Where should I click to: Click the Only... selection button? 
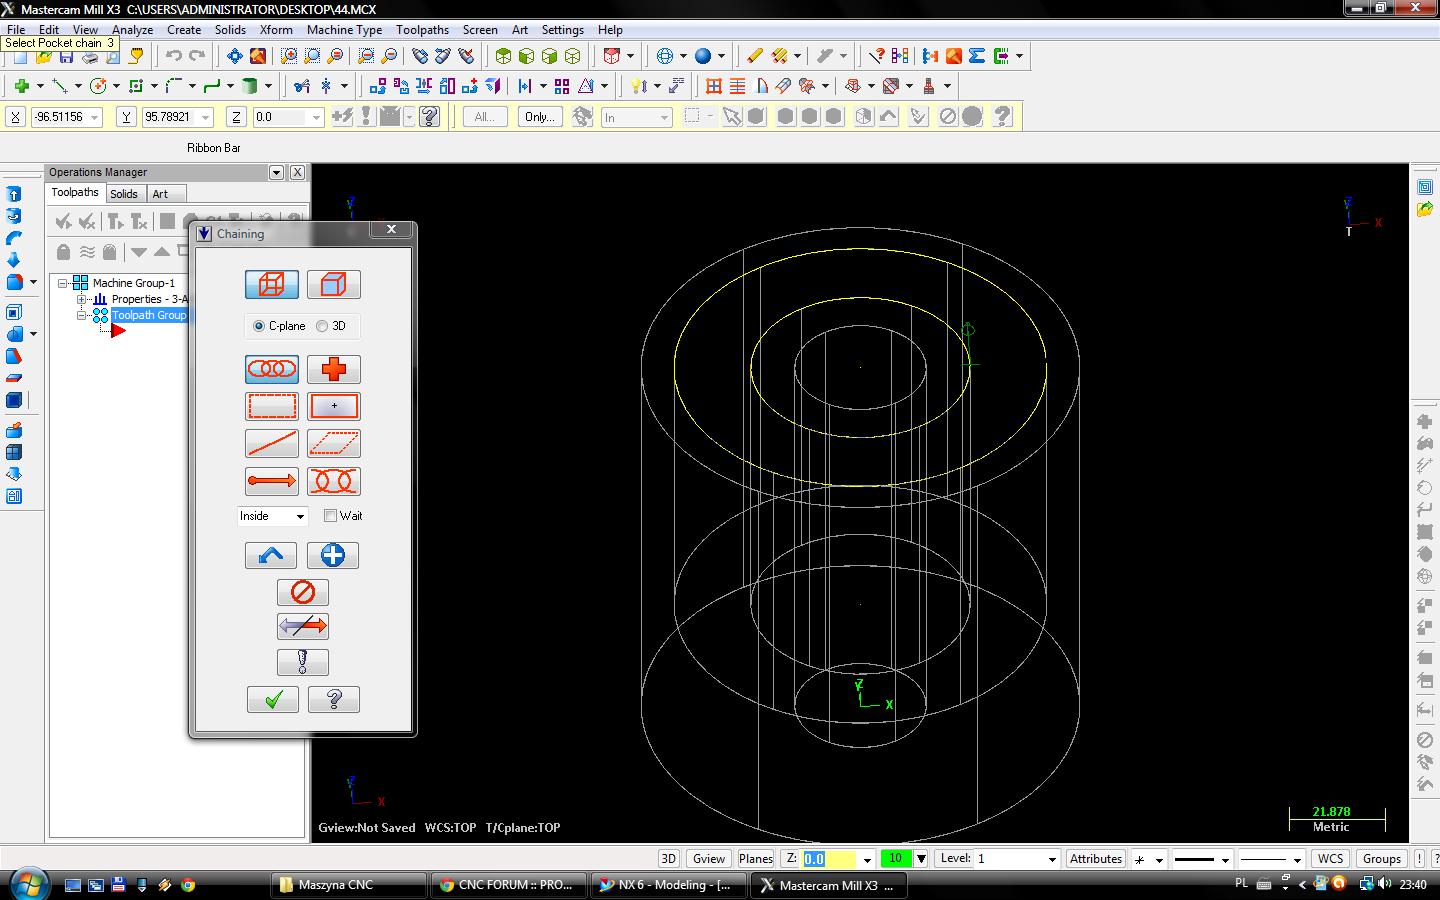coord(540,117)
